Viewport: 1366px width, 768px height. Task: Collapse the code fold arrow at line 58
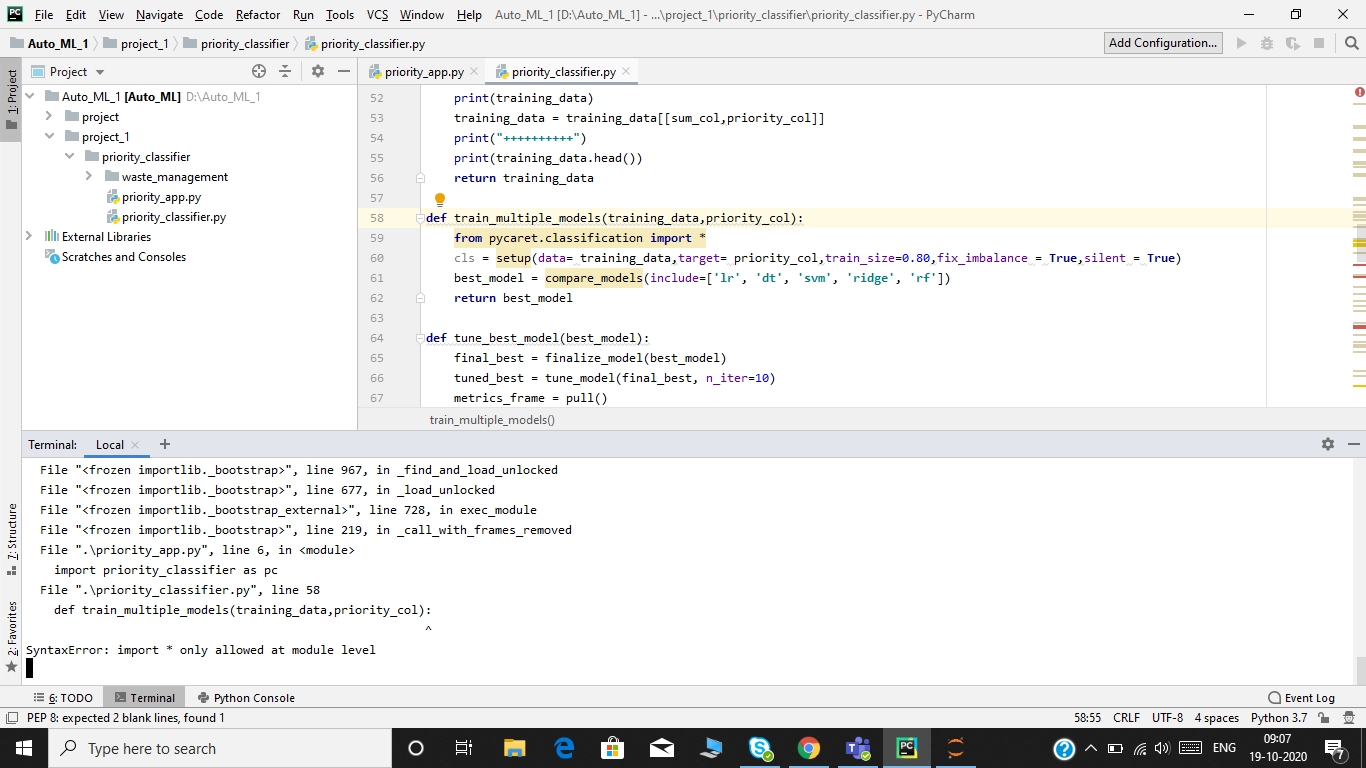point(421,217)
